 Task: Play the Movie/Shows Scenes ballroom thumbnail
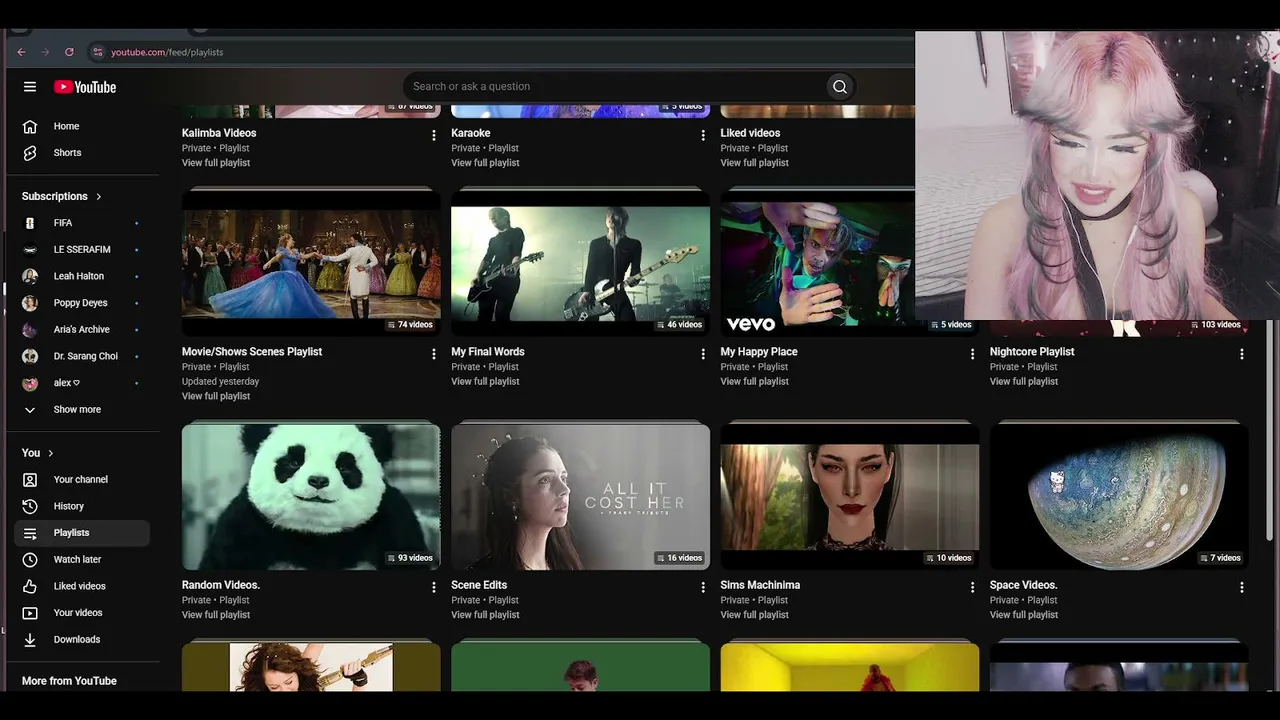(x=311, y=263)
